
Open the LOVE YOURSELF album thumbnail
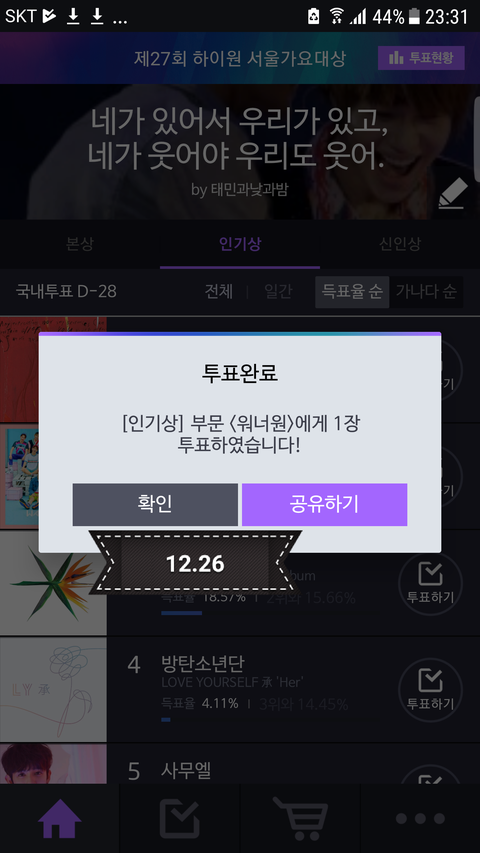pos(53,690)
